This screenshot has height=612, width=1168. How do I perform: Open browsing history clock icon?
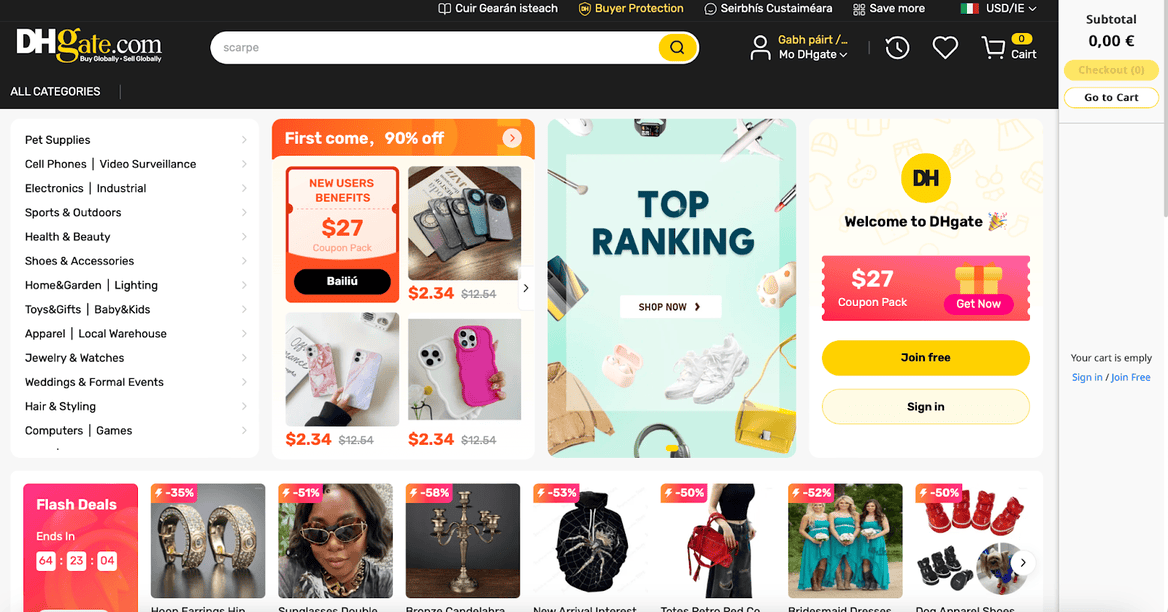click(x=897, y=48)
